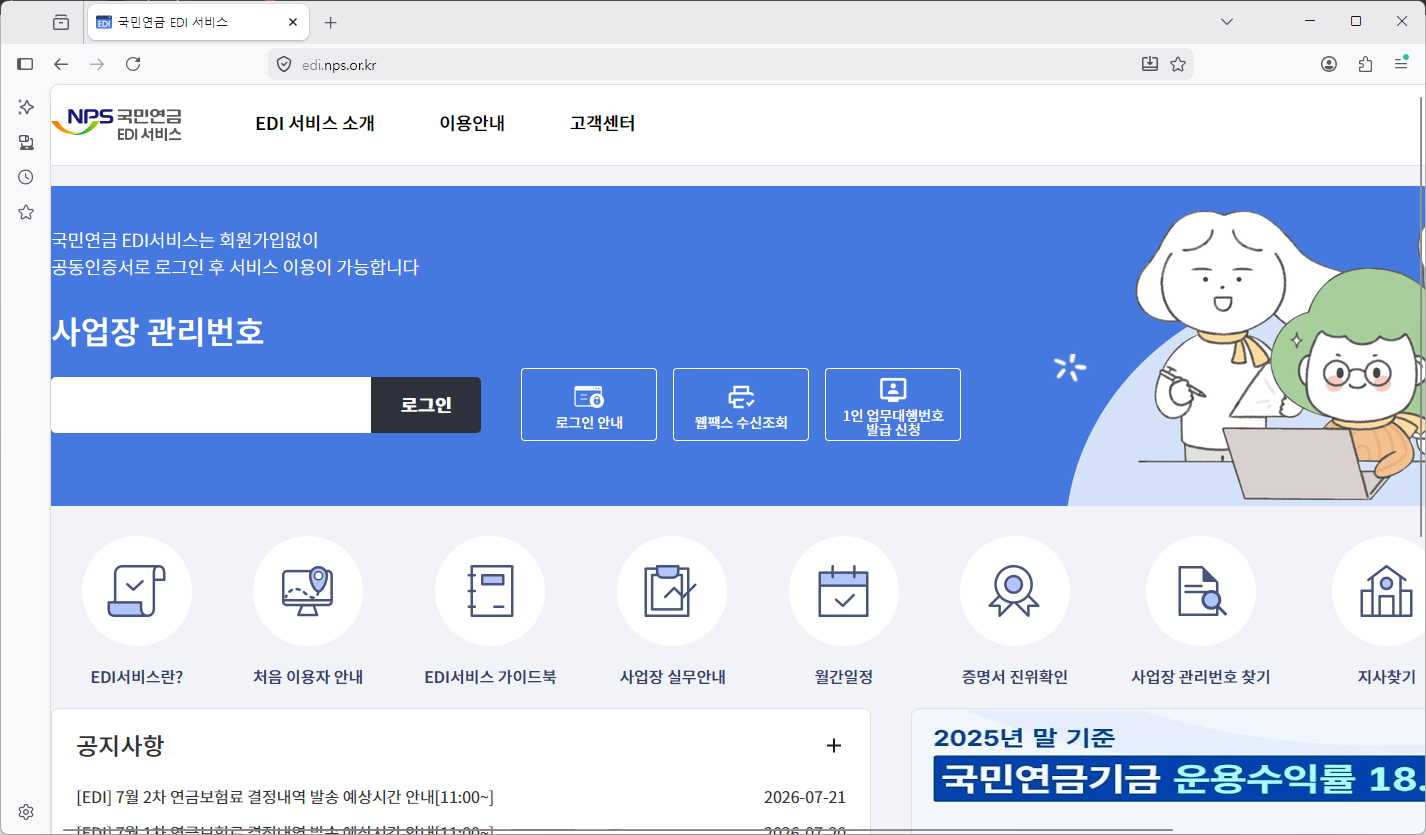Click 1인 업무대행번호 발급 신청 button

tap(893, 404)
